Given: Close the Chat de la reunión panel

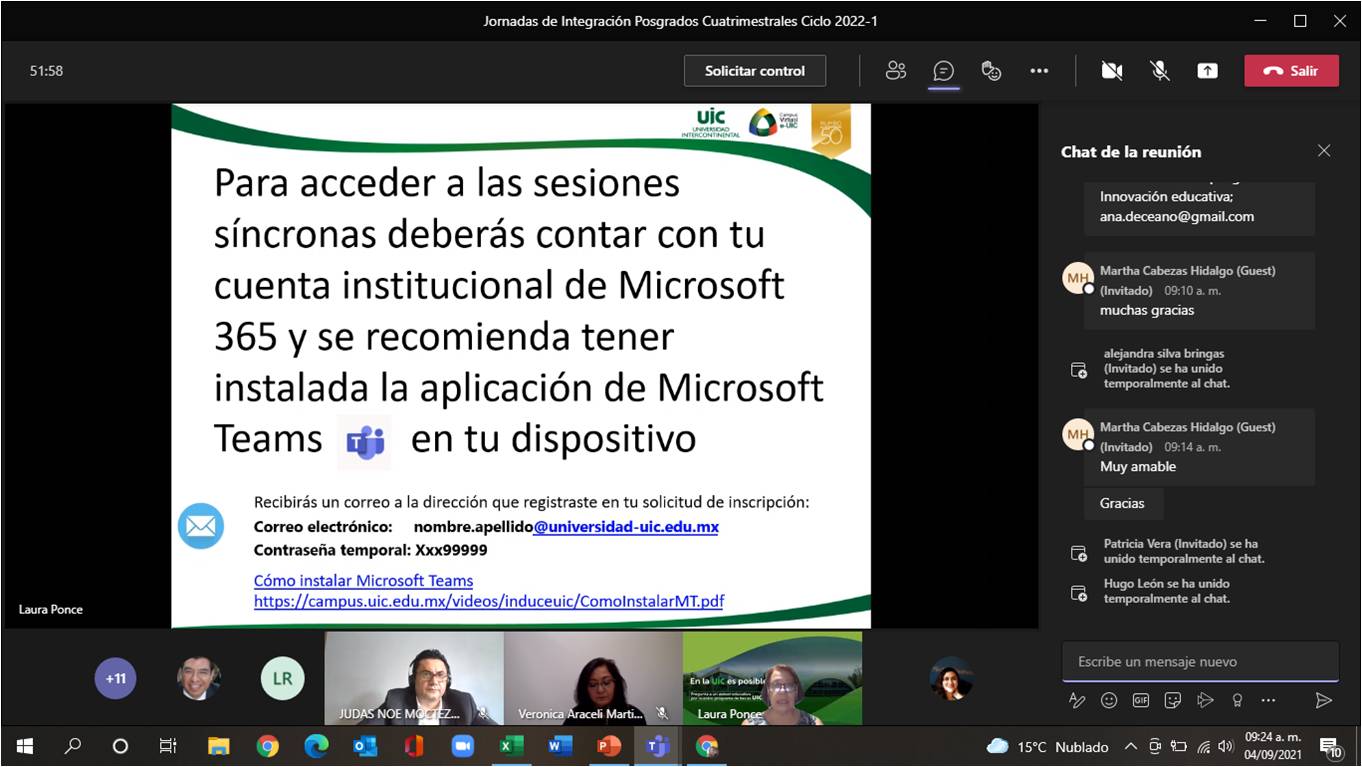Looking at the screenshot, I should point(1324,151).
